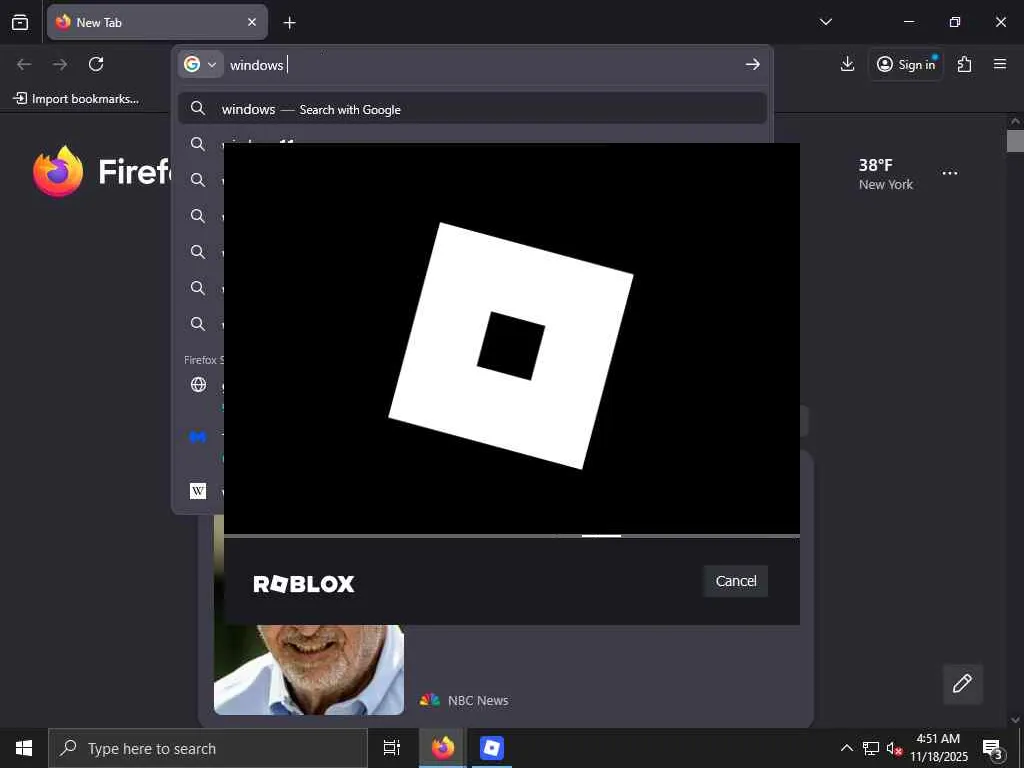Open the clock showing 4:51 AM
The image size is (1024, 768).
(938, 748)
